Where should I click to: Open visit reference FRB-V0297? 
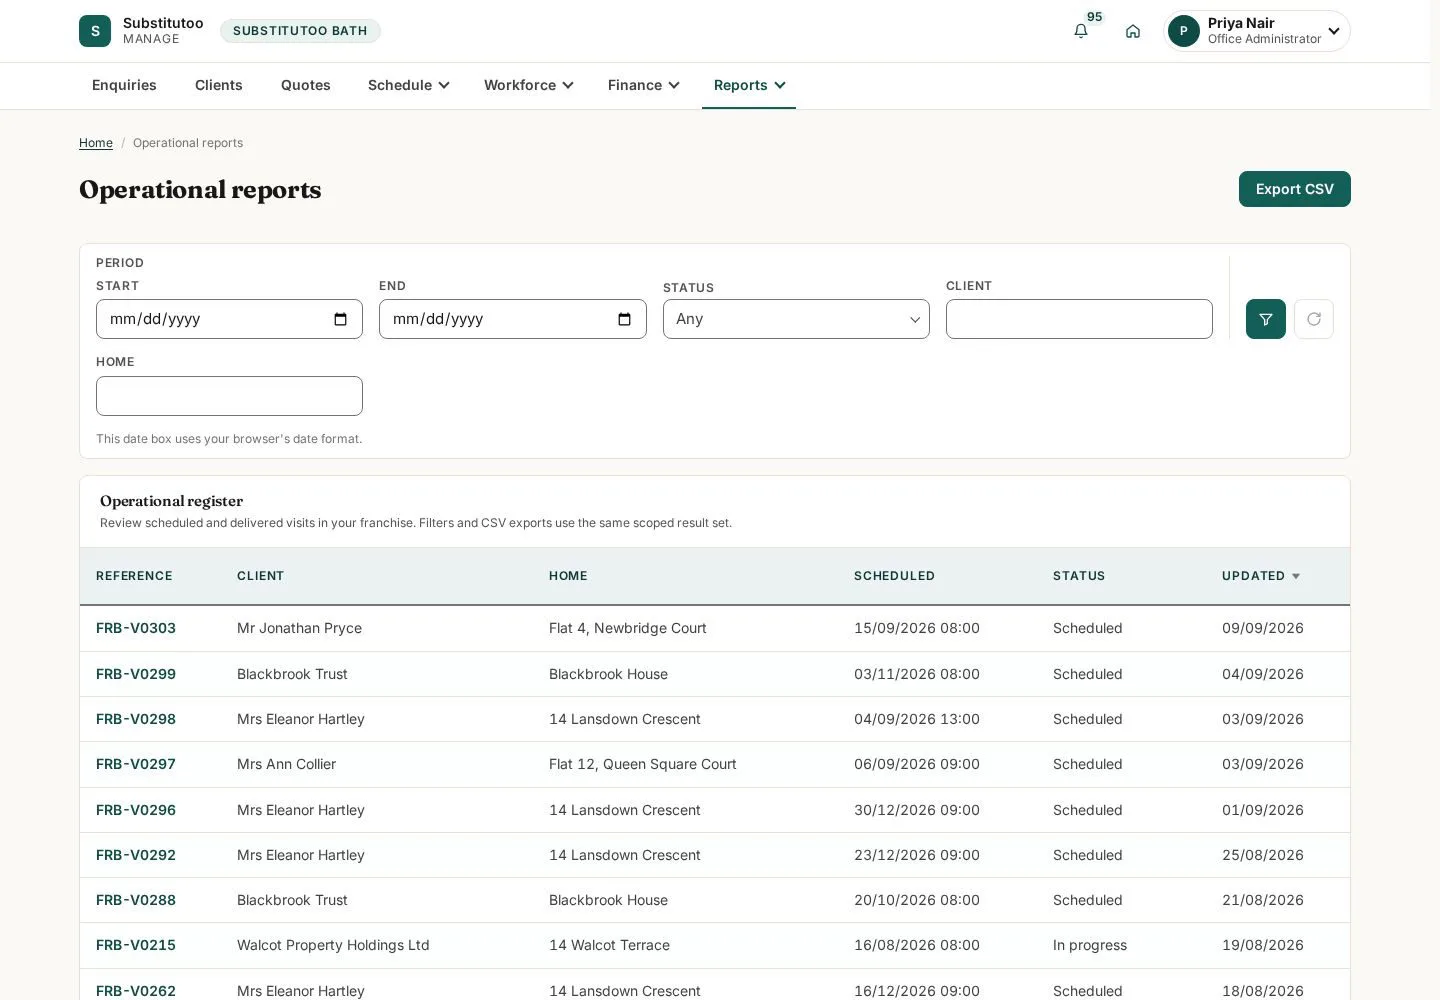point(136,764)
